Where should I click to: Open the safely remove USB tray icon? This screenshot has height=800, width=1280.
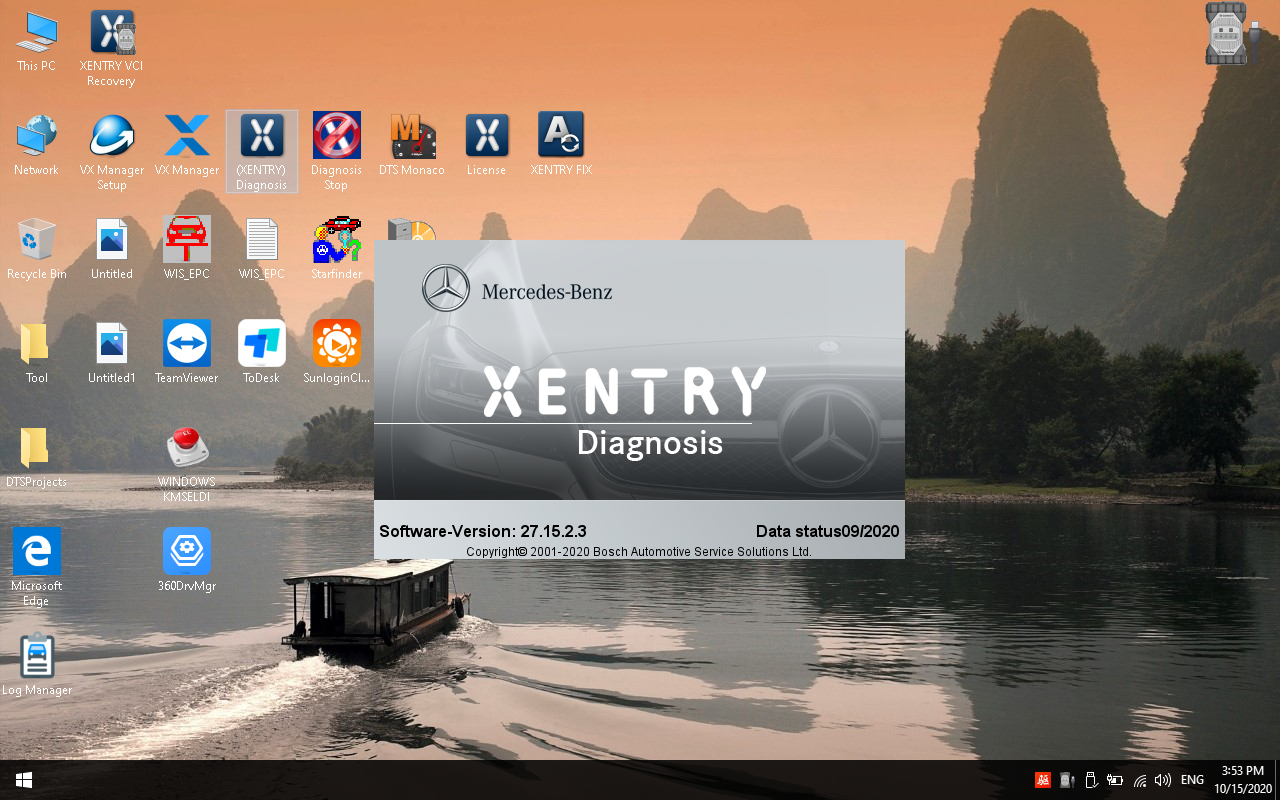[x=1091, y=780]
